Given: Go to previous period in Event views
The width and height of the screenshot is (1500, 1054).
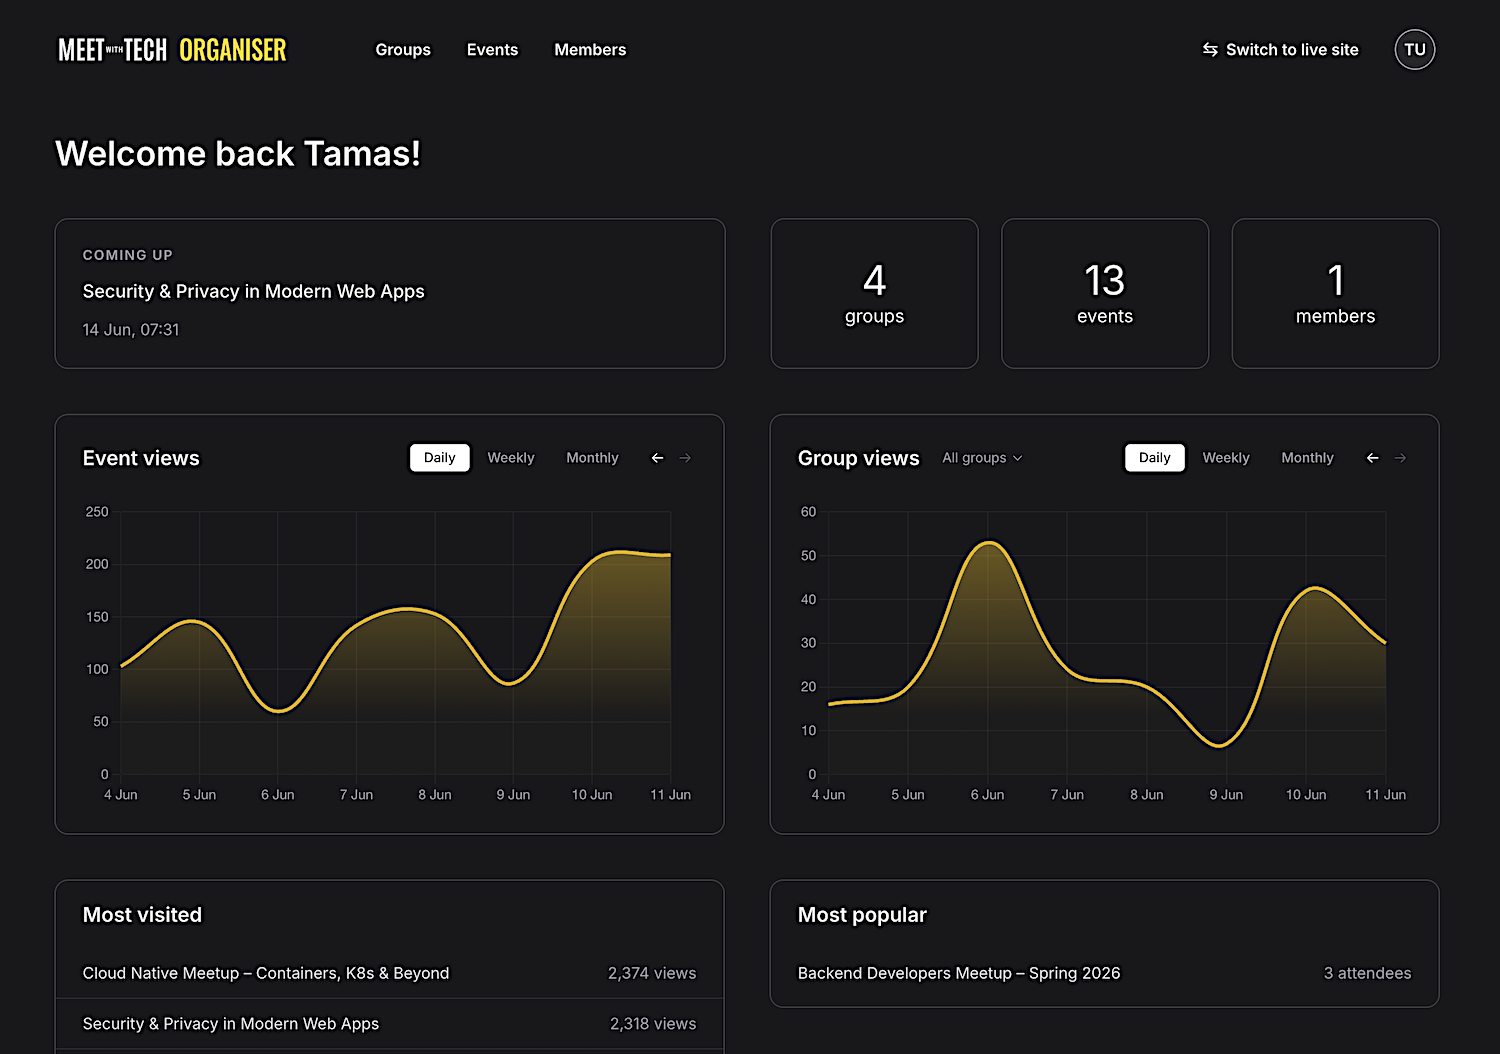Looking at the screenshot, I should click(657, 458).
